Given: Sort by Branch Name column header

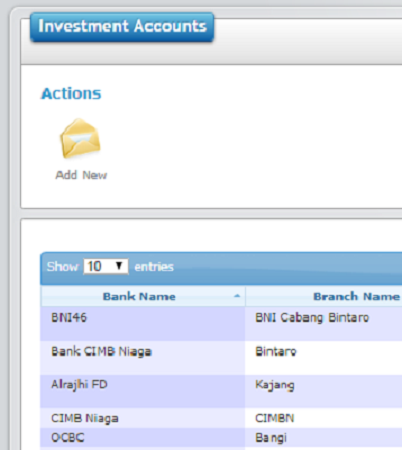Looking at the screenshot, I should coord(356,296).
